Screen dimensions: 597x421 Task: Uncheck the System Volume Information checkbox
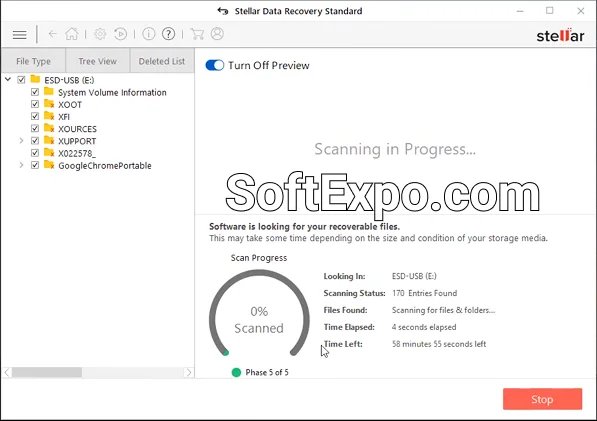(x=35, y=92)
